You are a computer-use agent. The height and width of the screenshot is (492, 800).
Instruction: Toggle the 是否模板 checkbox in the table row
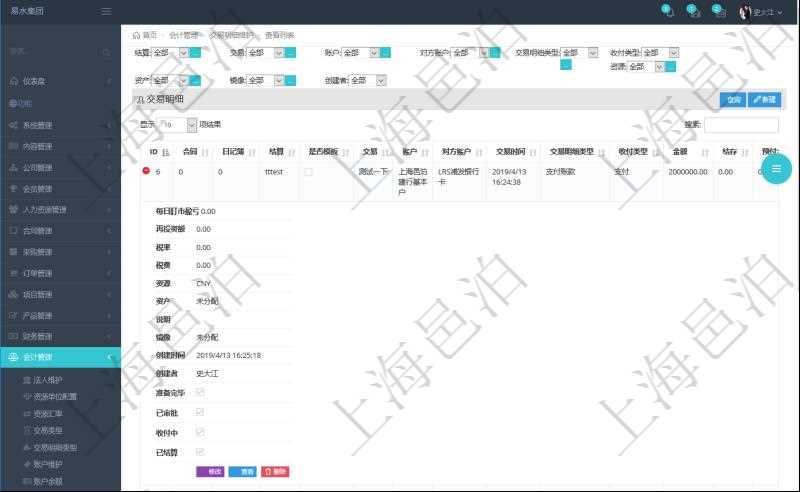coord(309,172)
